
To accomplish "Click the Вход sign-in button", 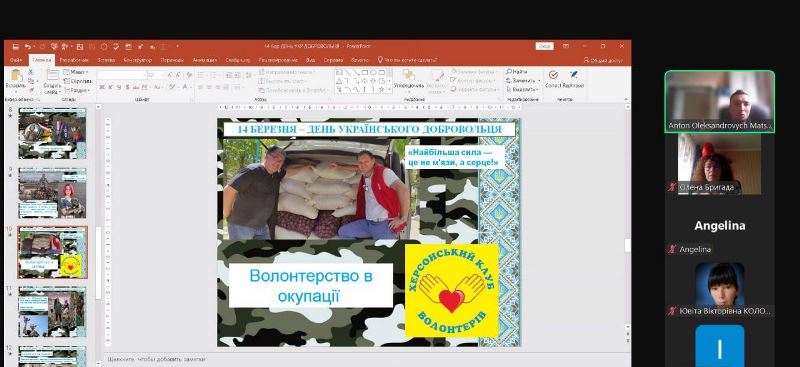I will pyautogui.click(x=544, y=46).
